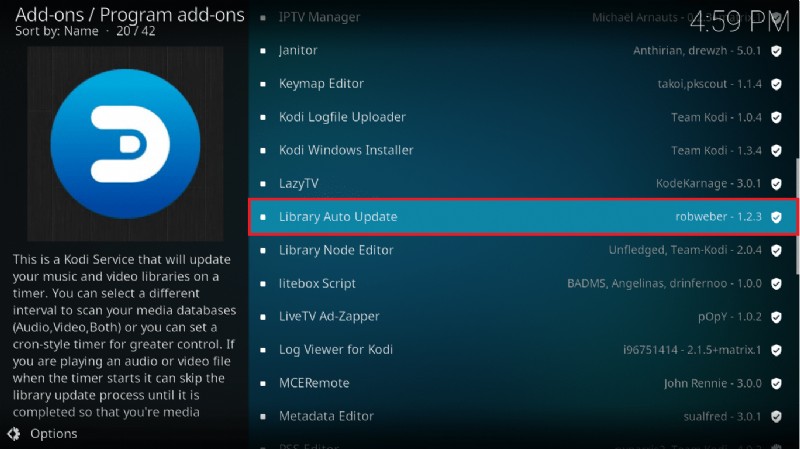Click 'takoi,pkscout - 1.1.4' text

tap(710, 84)
